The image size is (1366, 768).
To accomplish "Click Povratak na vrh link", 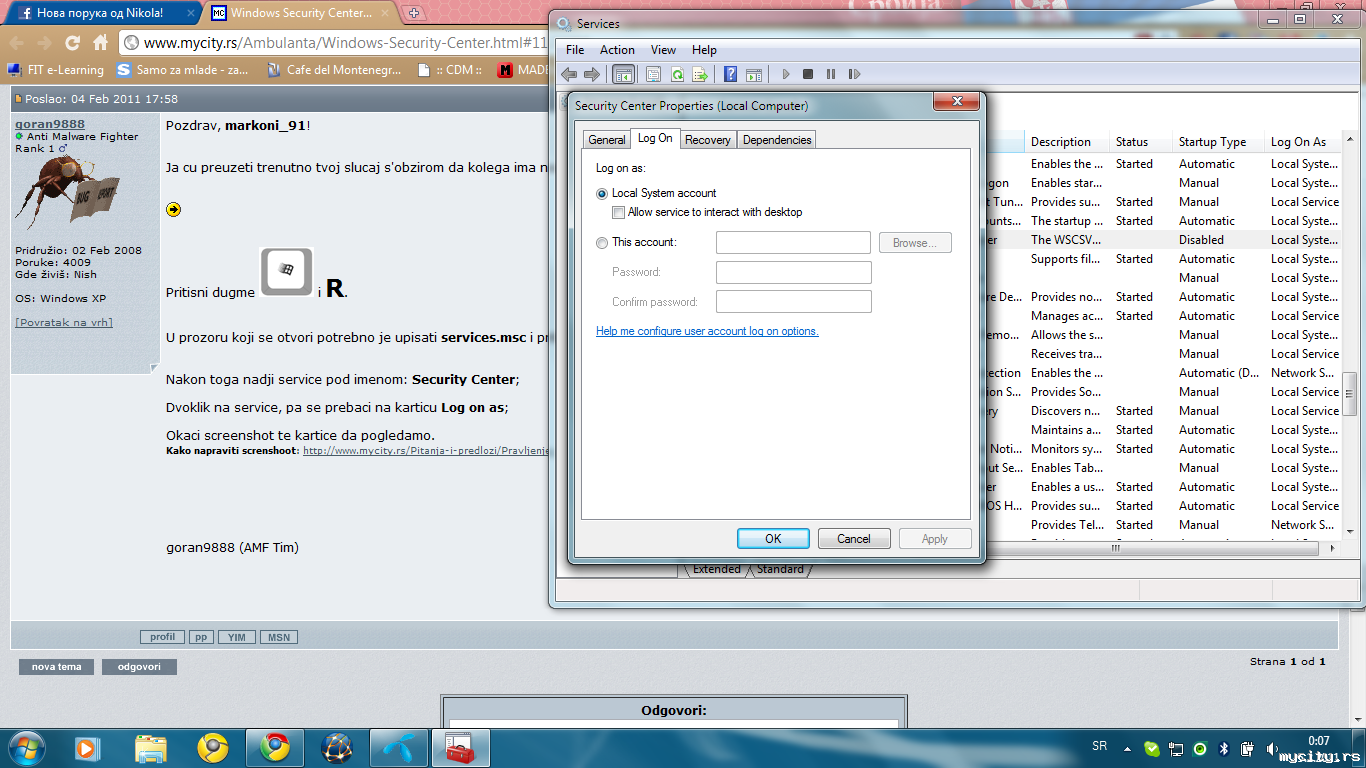I will (64, 322).
